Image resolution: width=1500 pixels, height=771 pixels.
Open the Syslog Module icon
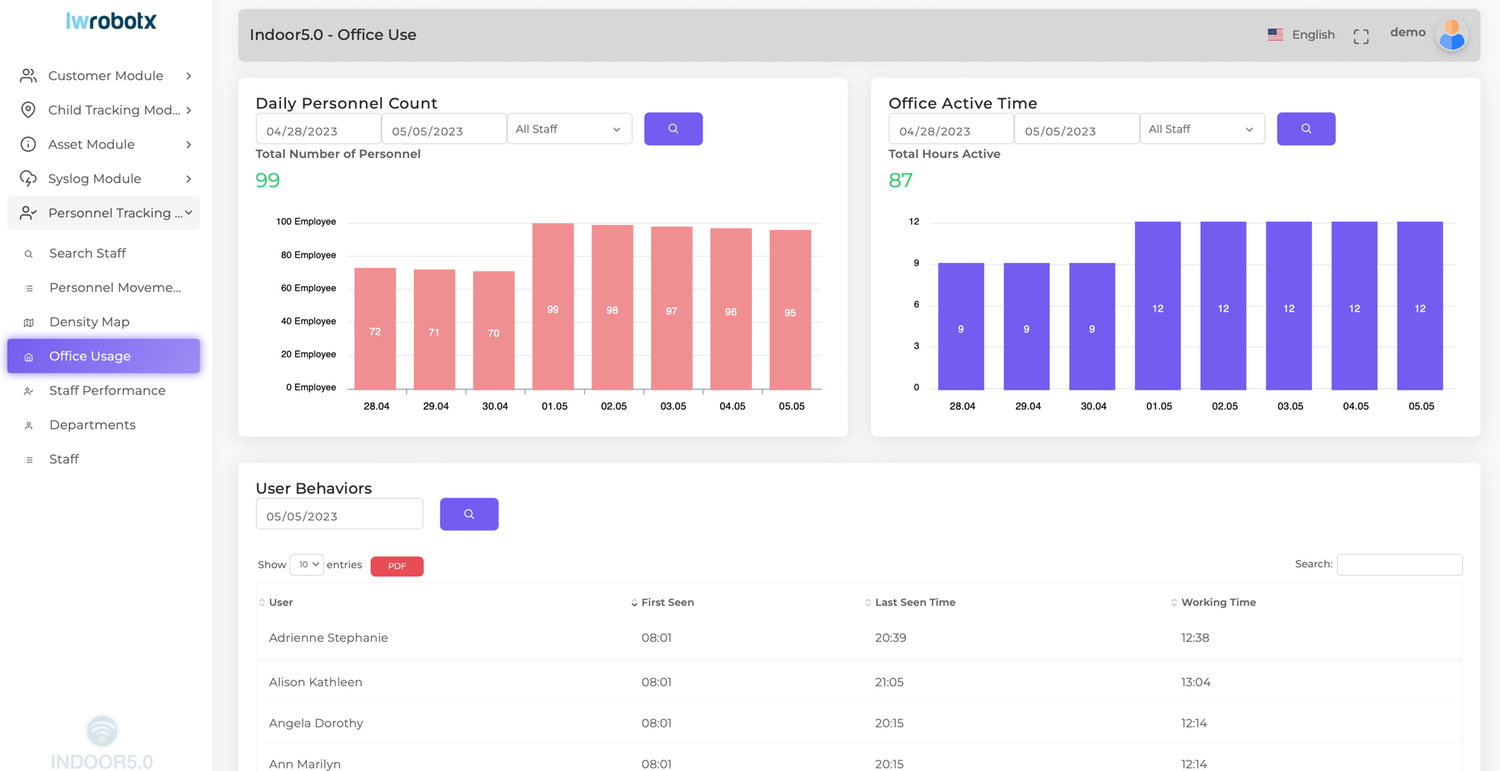(x=27, y=178)
